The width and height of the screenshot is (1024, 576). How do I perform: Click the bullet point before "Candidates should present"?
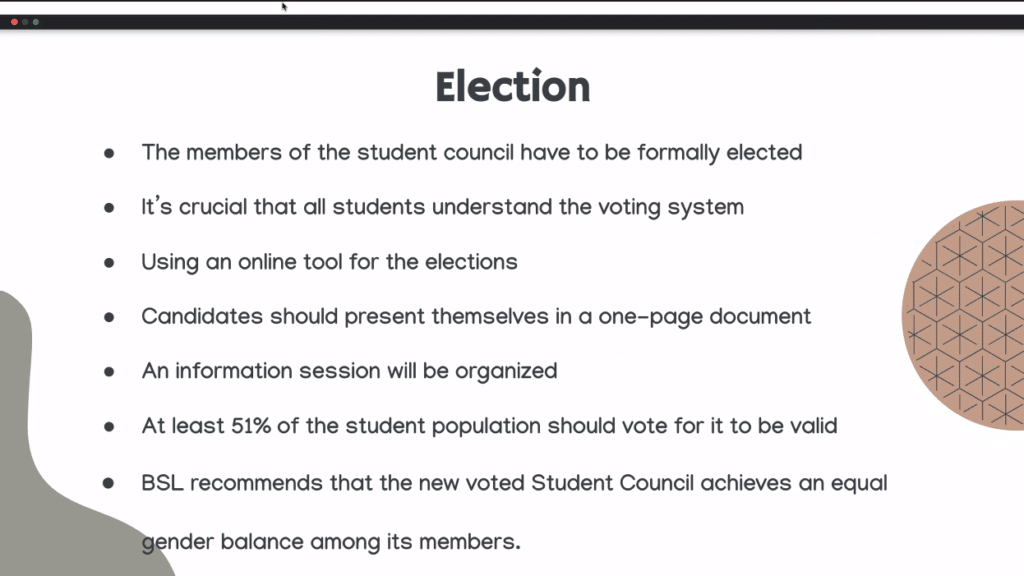pos(109,317)
